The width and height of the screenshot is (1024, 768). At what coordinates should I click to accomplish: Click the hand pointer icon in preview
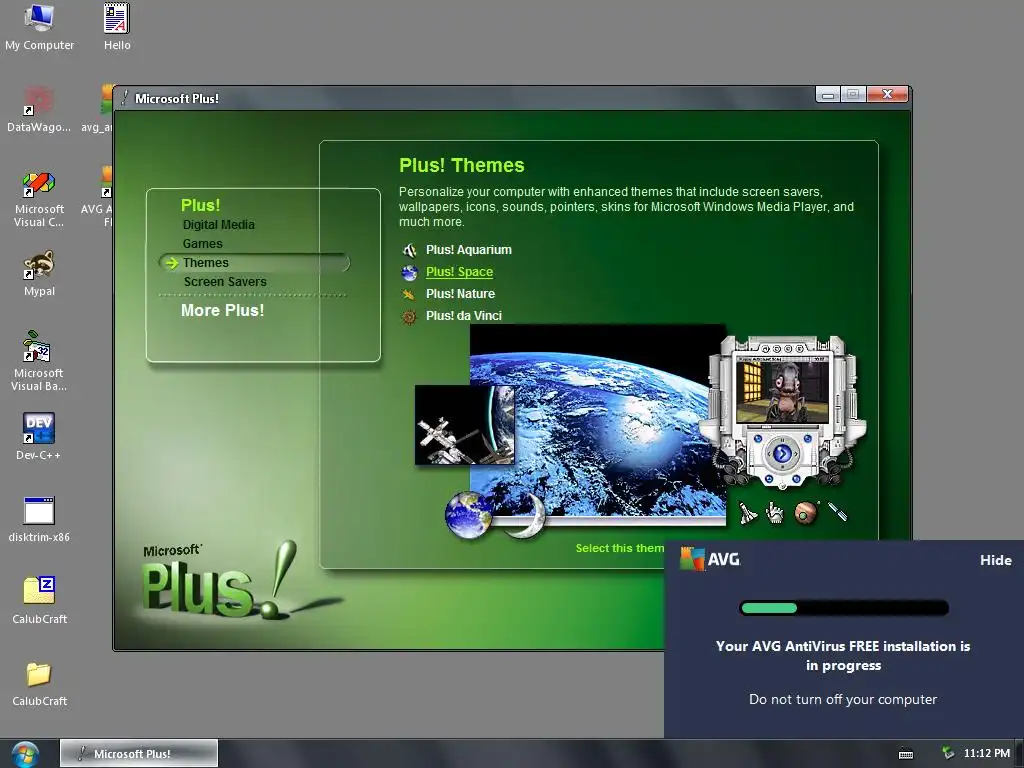[775, 513]
